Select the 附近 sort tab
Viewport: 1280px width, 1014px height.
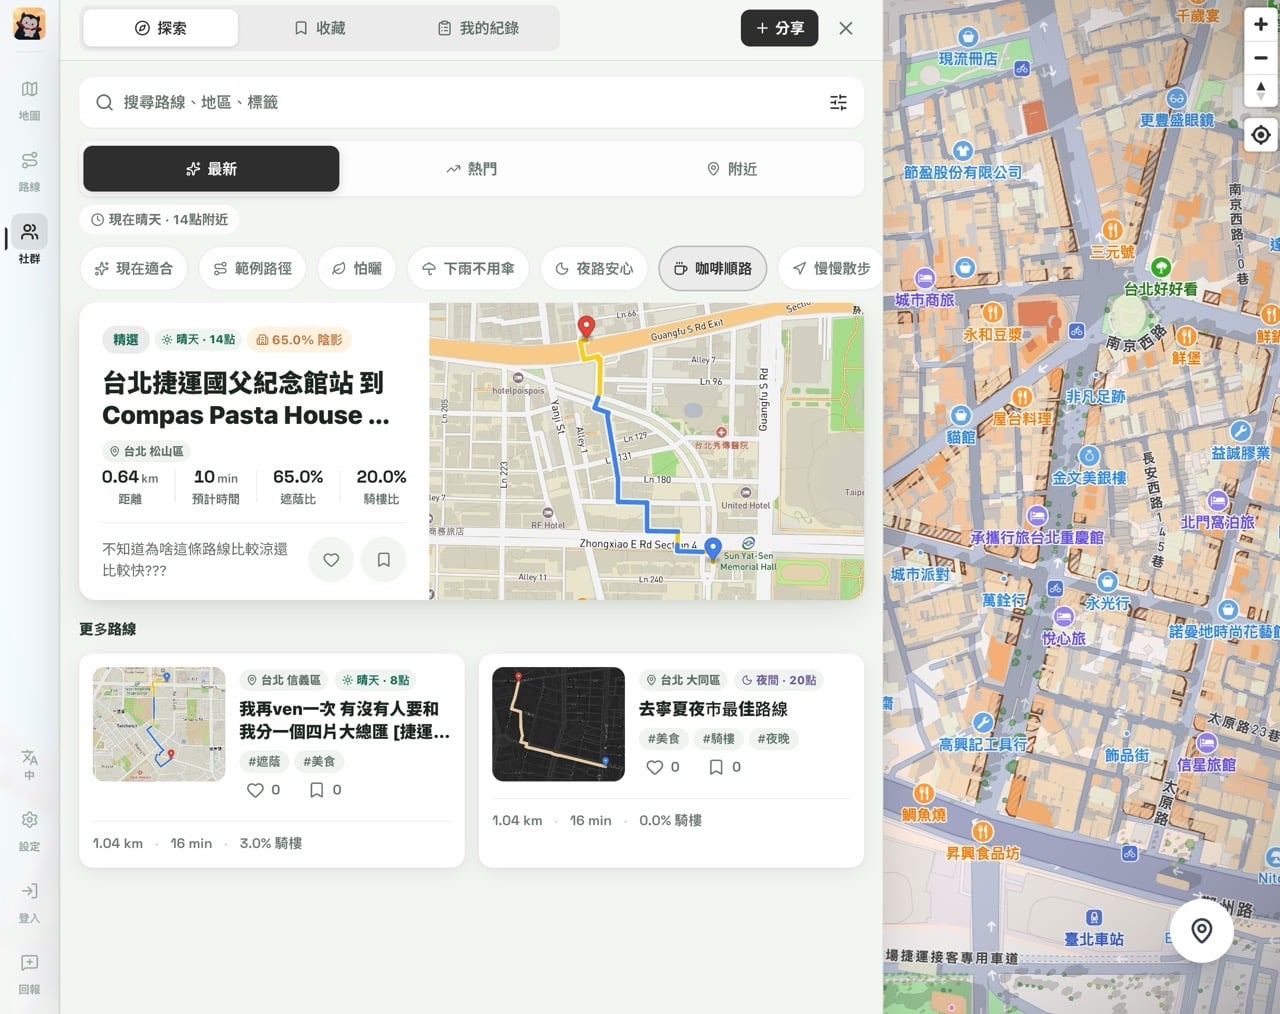pyautogui.click(x=731, y=169)
